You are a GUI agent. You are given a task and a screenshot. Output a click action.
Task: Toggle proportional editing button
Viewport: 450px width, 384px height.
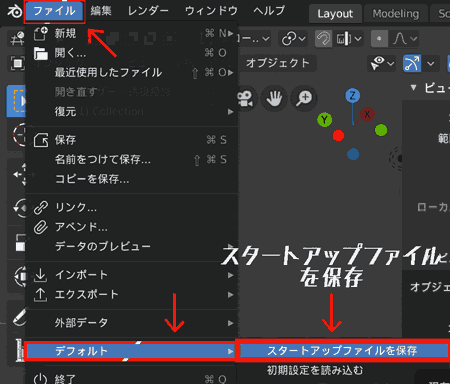click(x=379, y=39)
